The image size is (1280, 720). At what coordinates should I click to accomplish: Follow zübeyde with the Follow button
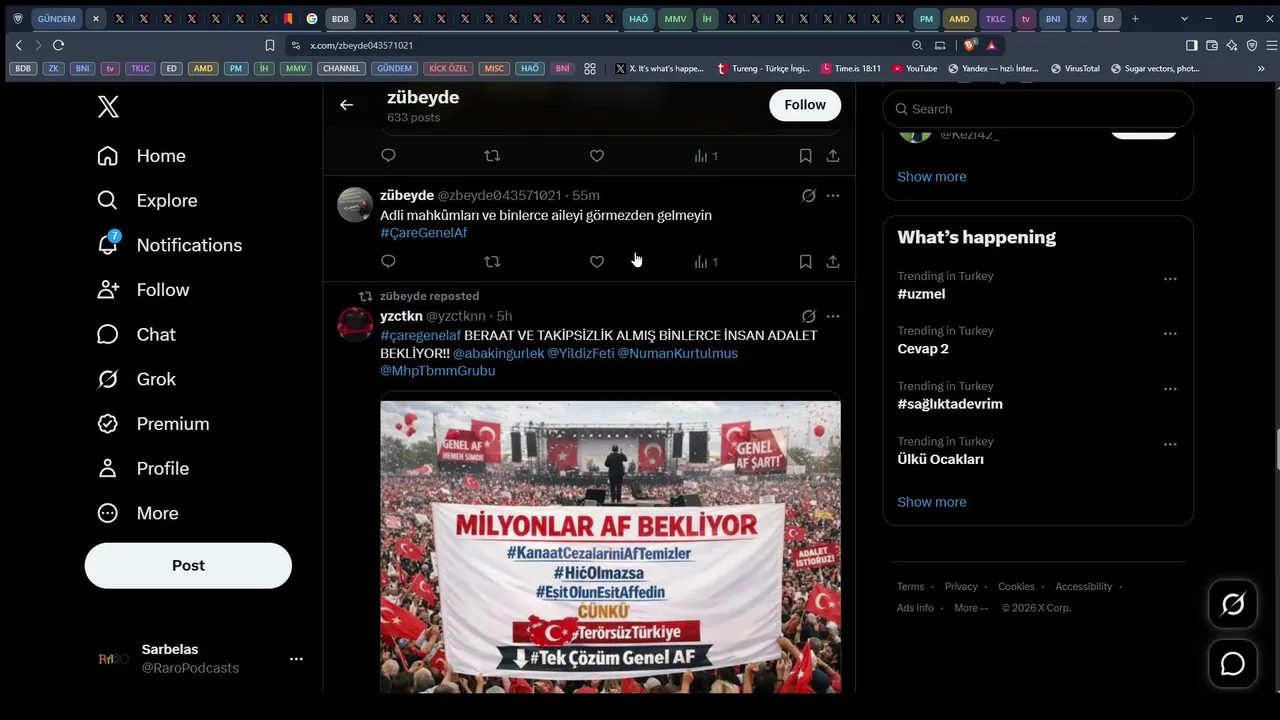[x=805, y=105]
